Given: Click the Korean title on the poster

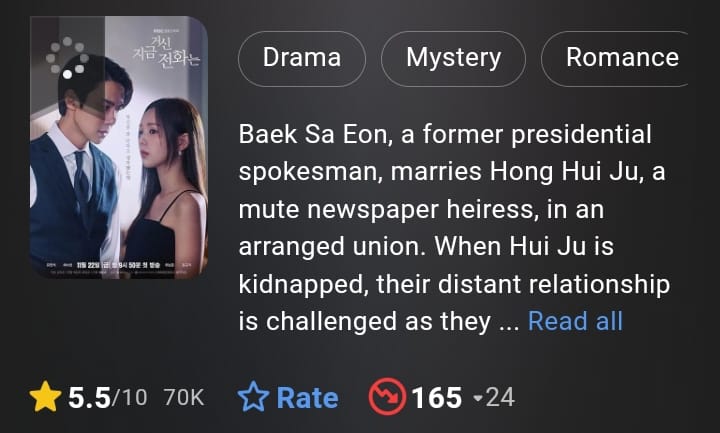Looking at the screenshot, I should point(167,52).
